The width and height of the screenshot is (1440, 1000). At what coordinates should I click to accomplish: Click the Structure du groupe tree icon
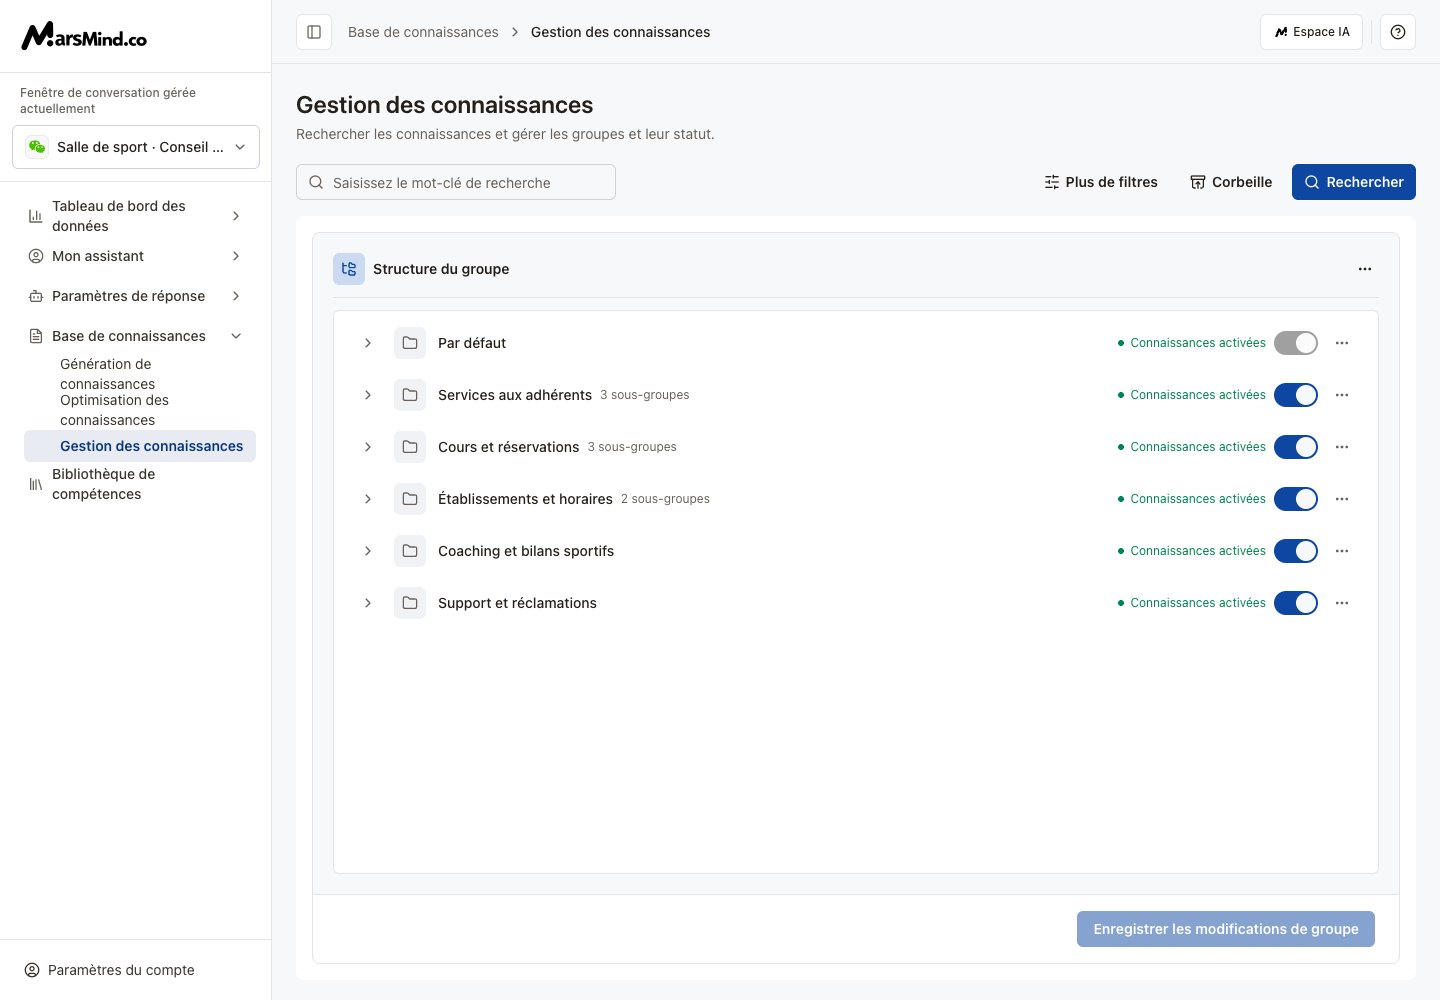349,269
